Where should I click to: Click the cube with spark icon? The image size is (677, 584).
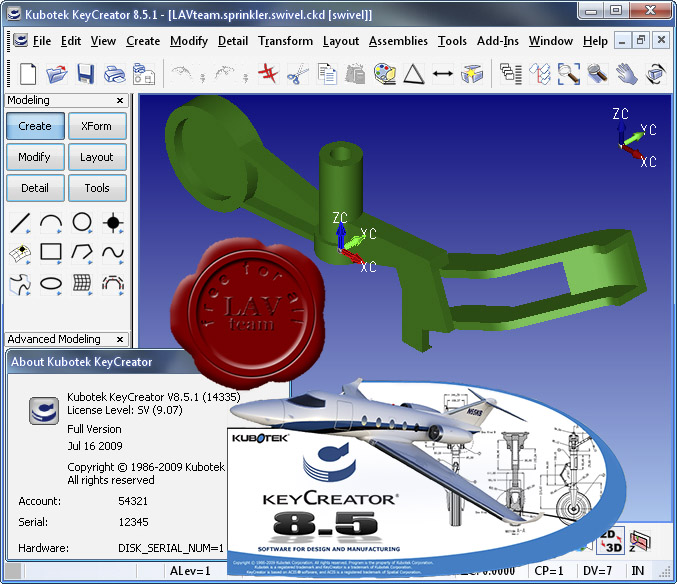click(x=472, y=74)
